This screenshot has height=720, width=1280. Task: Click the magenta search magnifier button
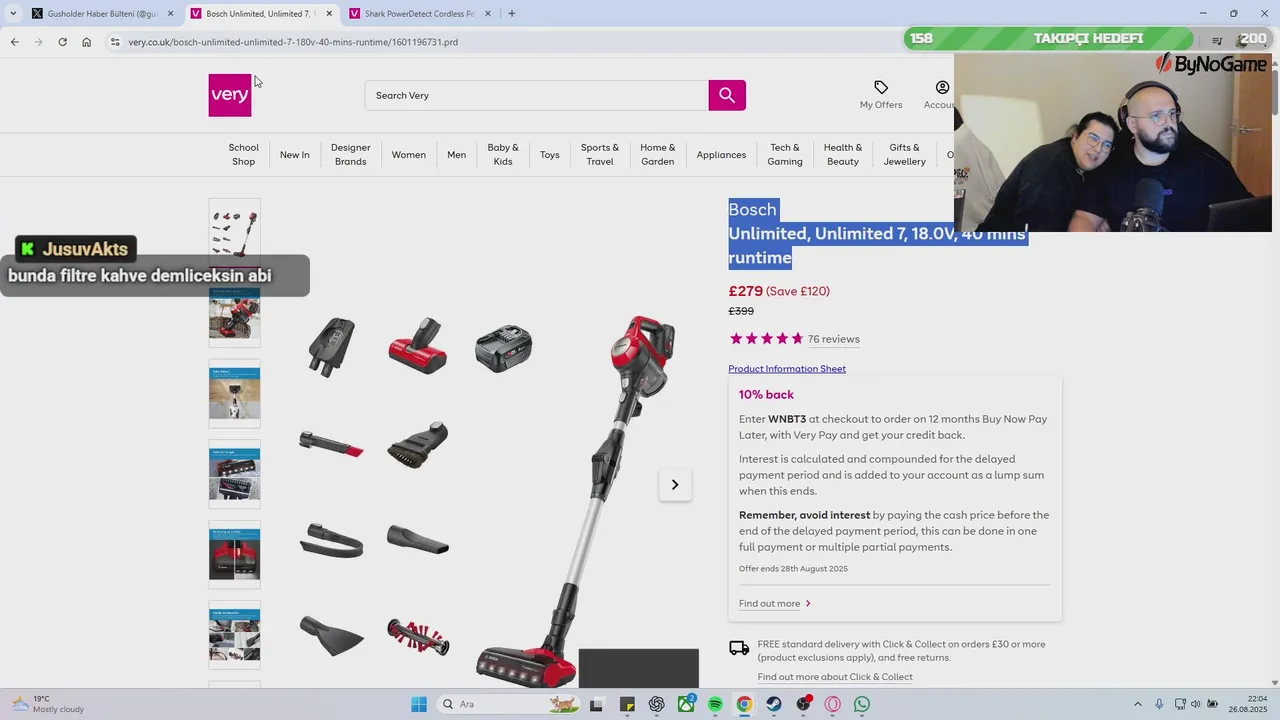[x=727, y=95]
